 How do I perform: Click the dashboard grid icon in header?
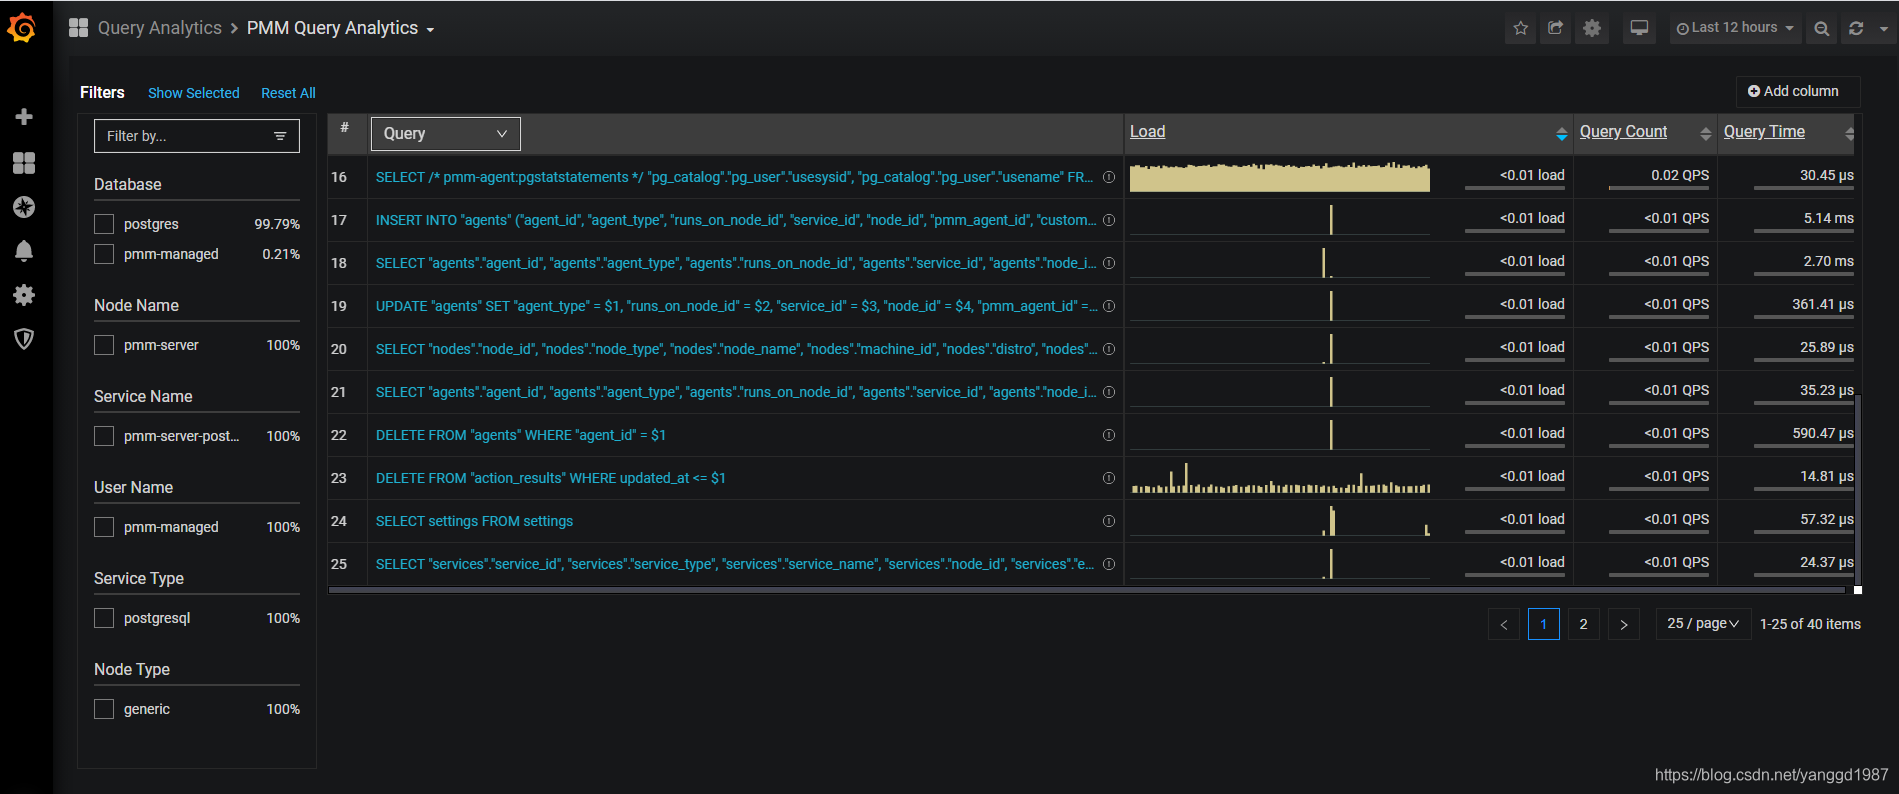click(78, 28)
